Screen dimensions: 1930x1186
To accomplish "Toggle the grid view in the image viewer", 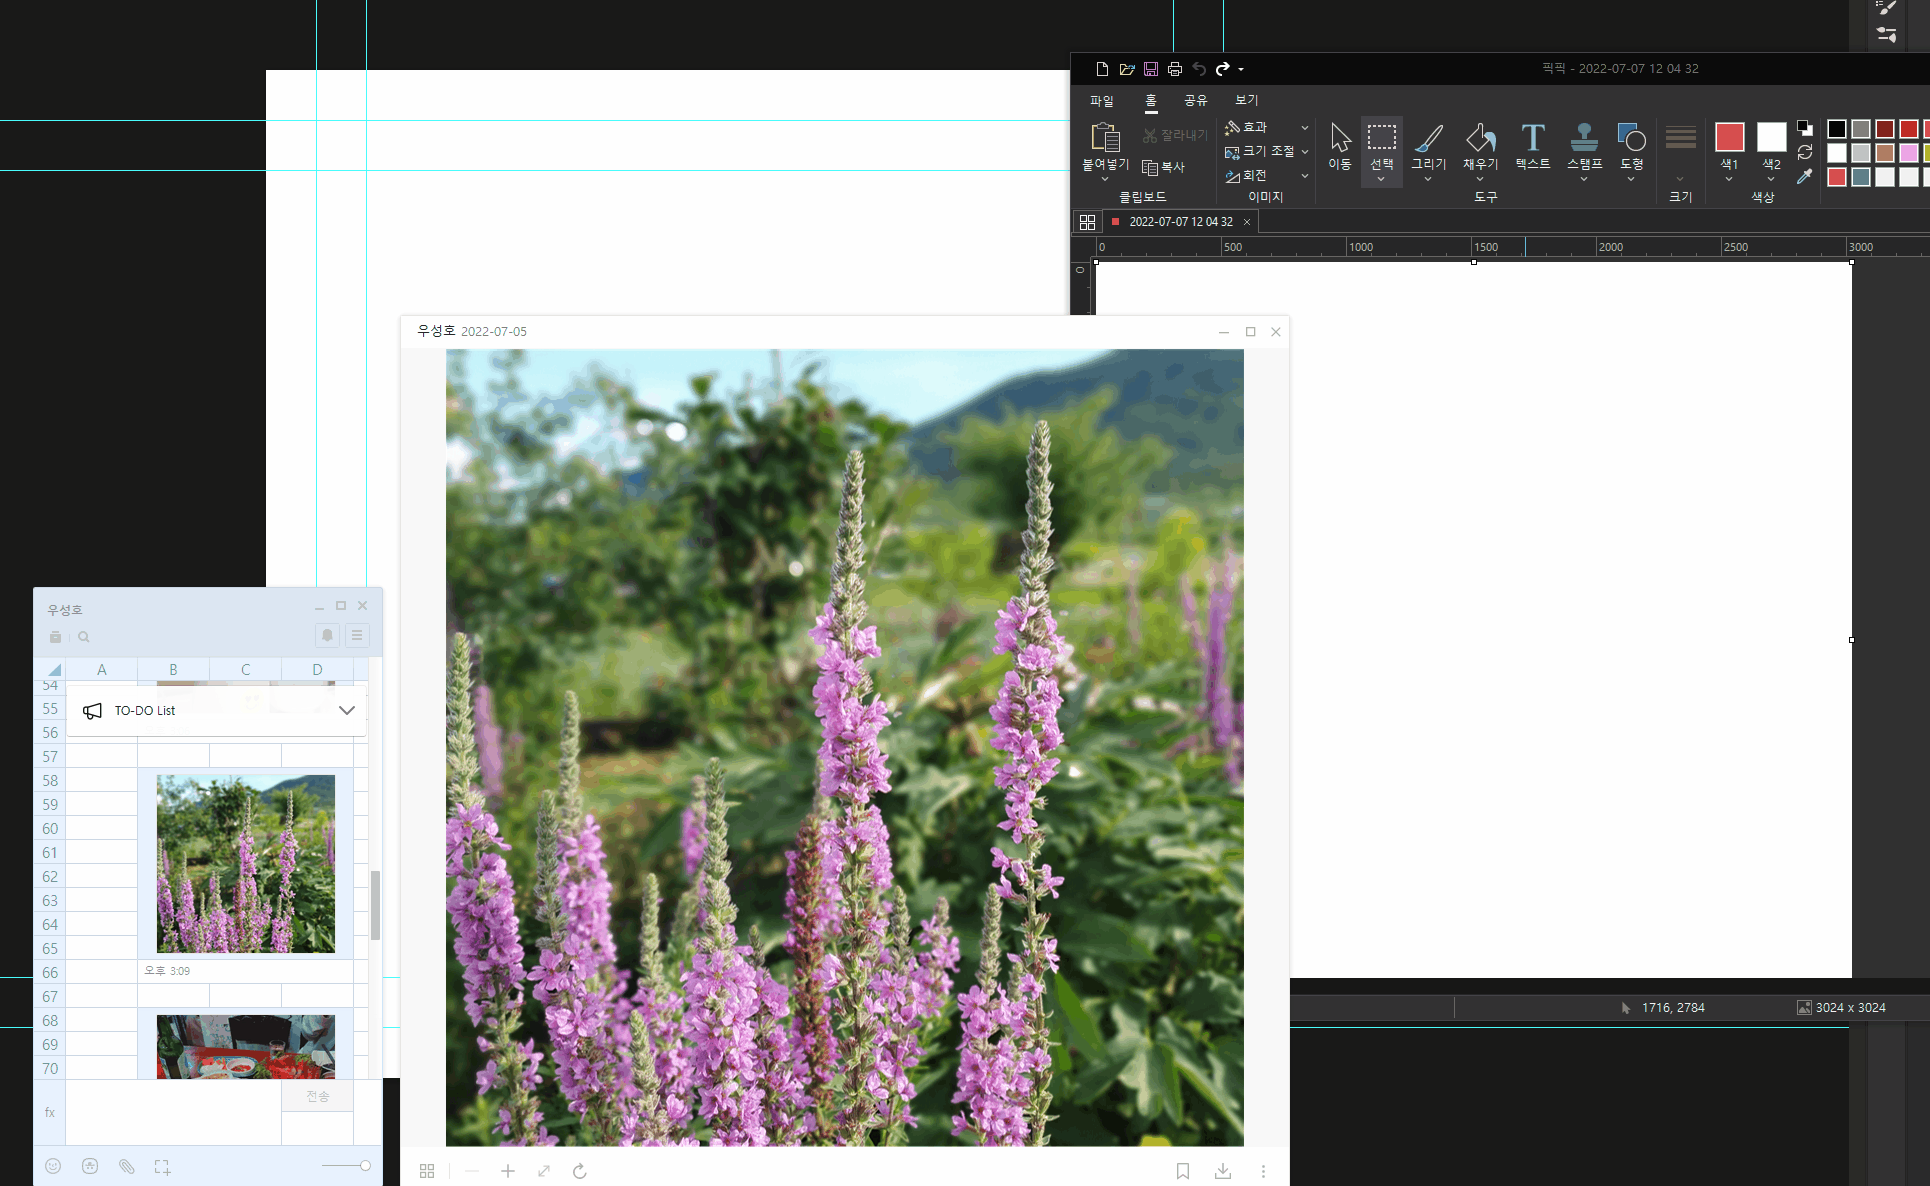I will coord(427,1170).
